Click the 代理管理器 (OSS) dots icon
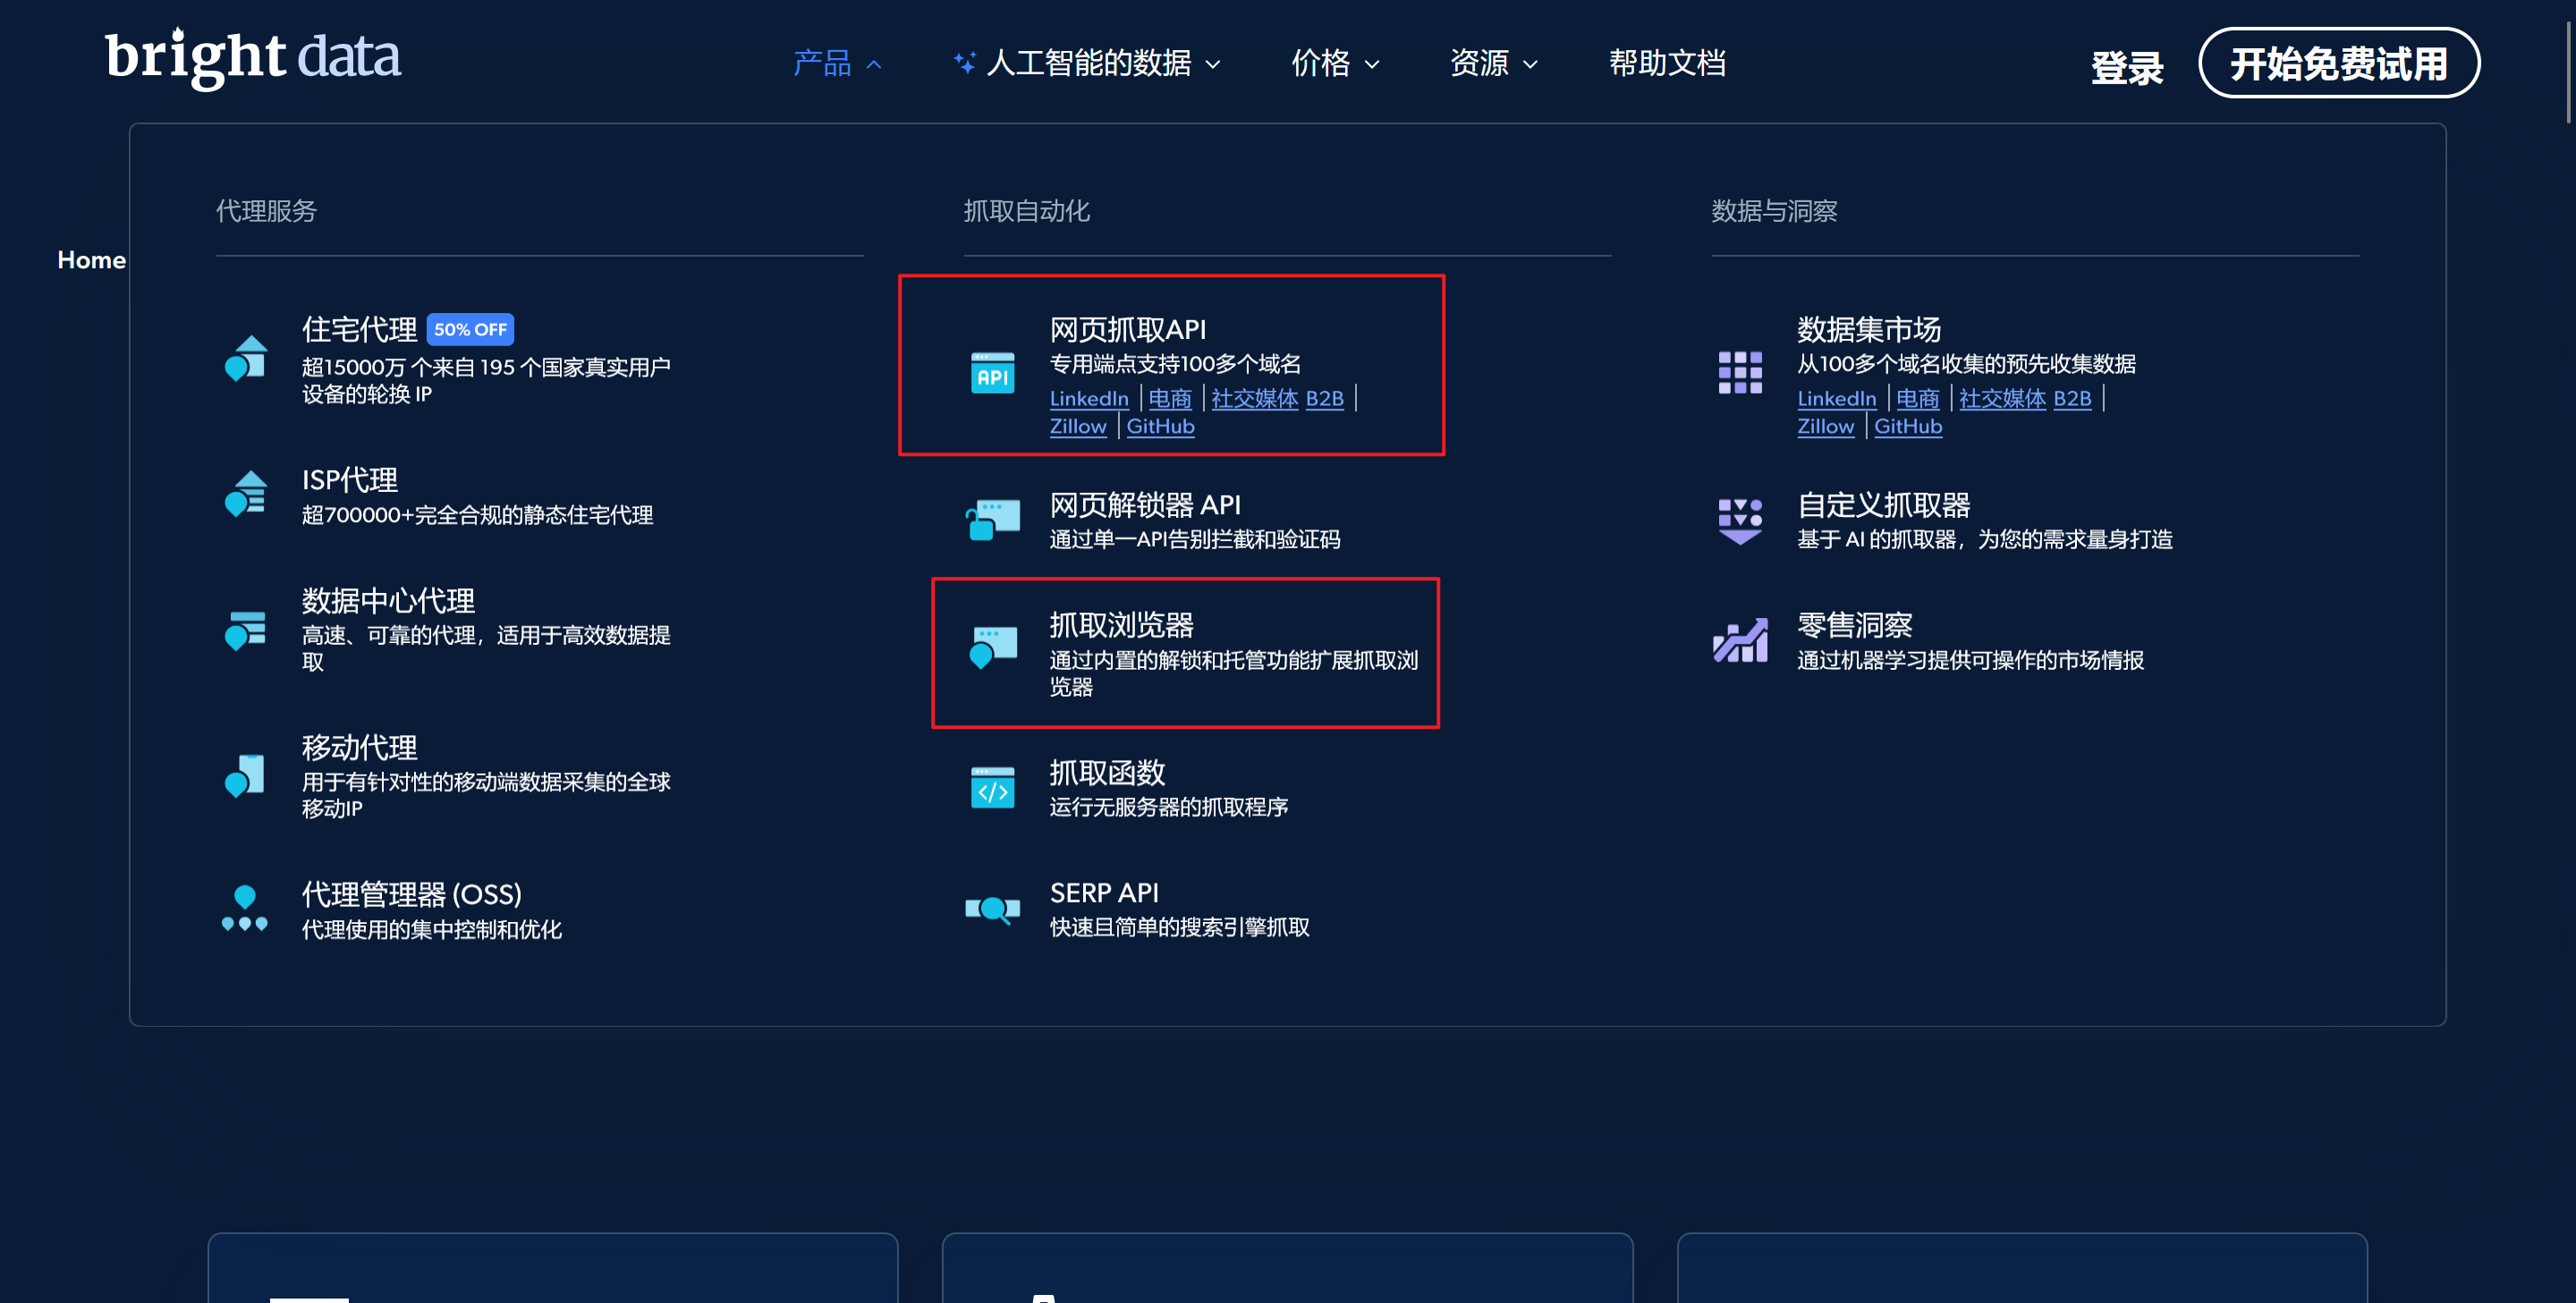This screenshot has width=2576, height=1303. point(244,908)
